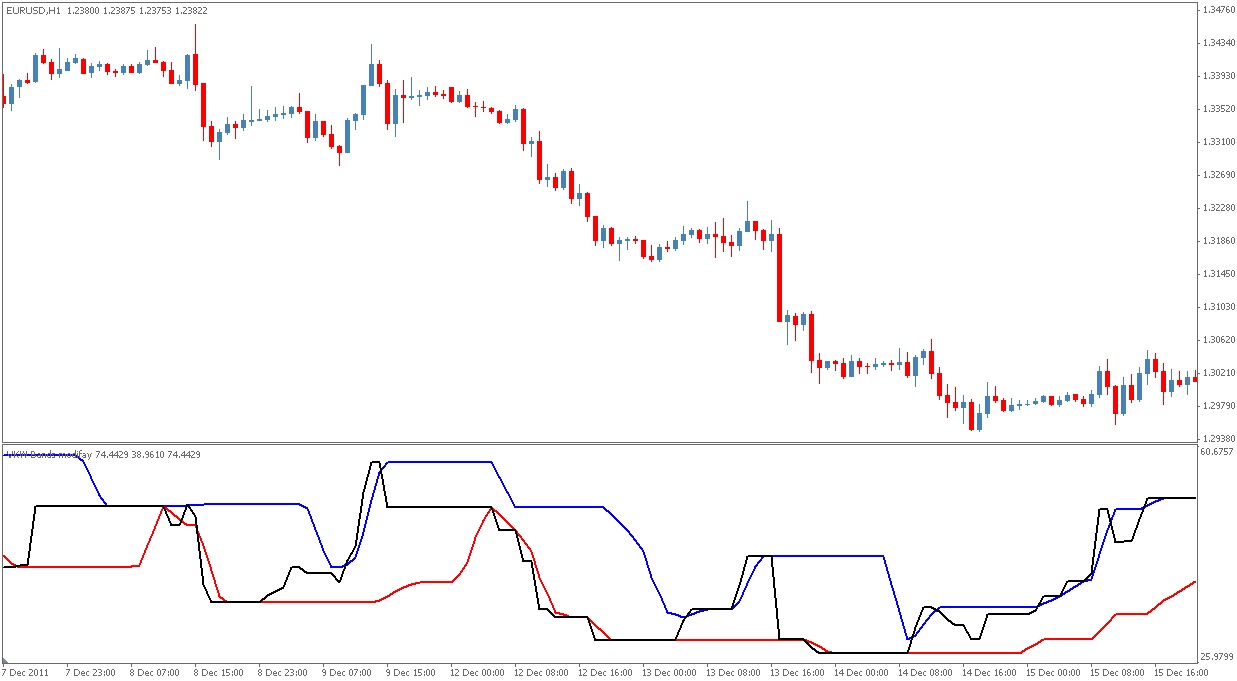Click the 1.31860 price label
Viewport: 1237px width, 681px height.
click(1219, 241)
